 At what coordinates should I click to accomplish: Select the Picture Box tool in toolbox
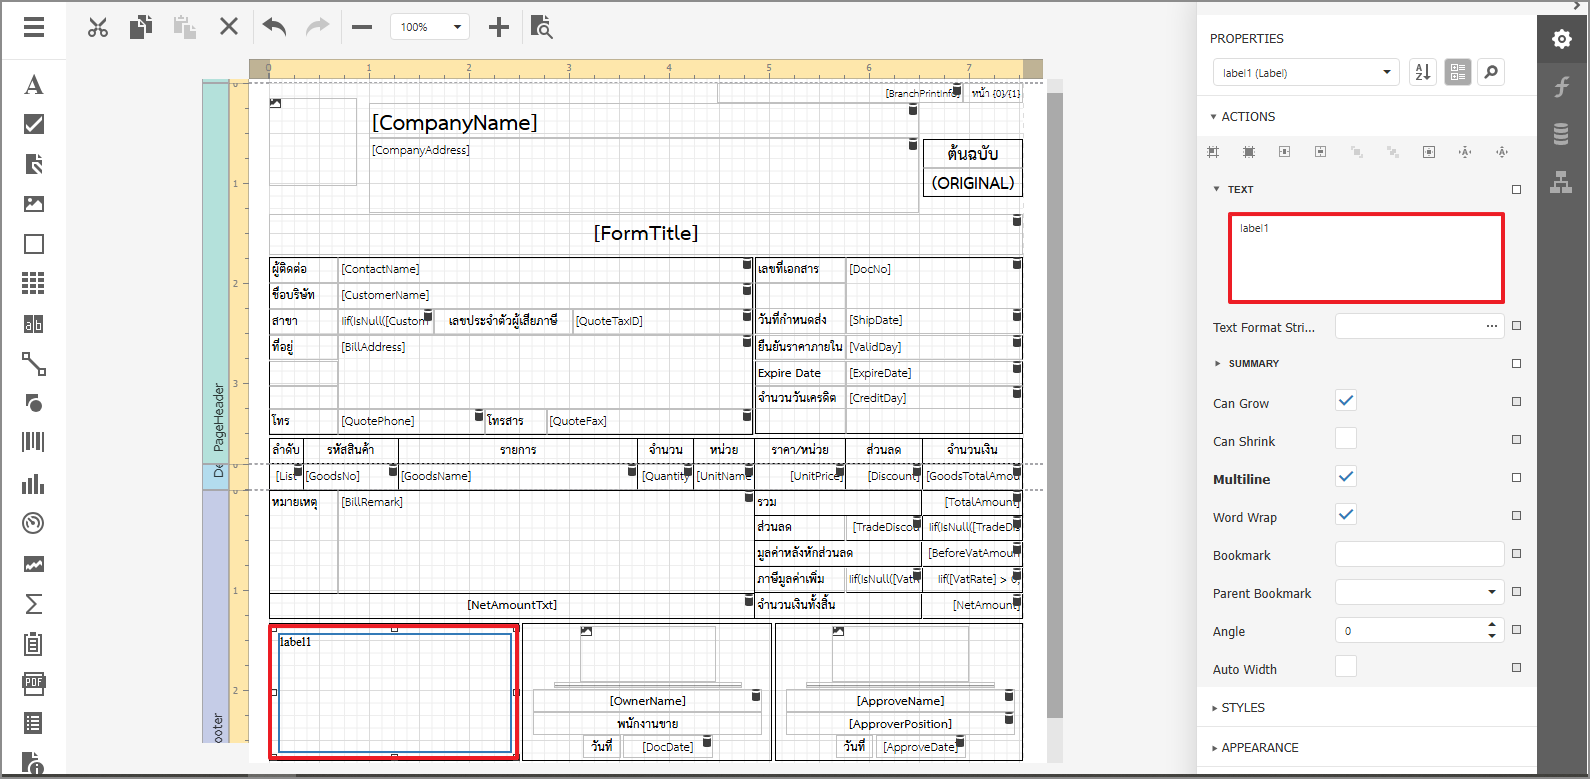(x=34, y=204)
